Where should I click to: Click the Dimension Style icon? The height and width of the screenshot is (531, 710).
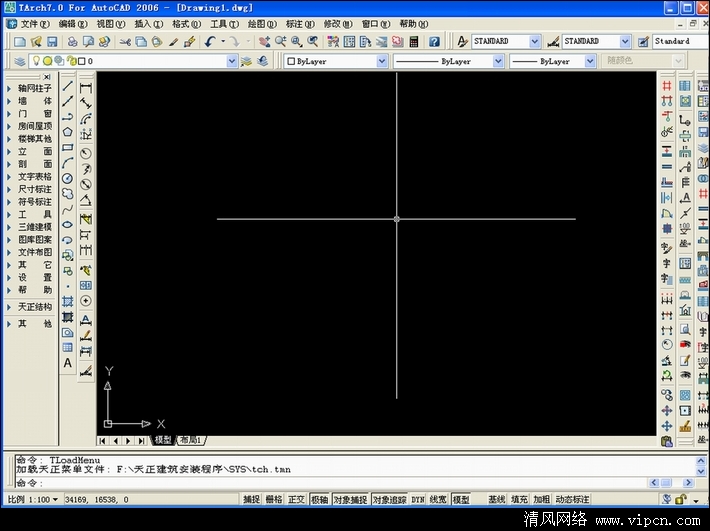pos(552,42)
